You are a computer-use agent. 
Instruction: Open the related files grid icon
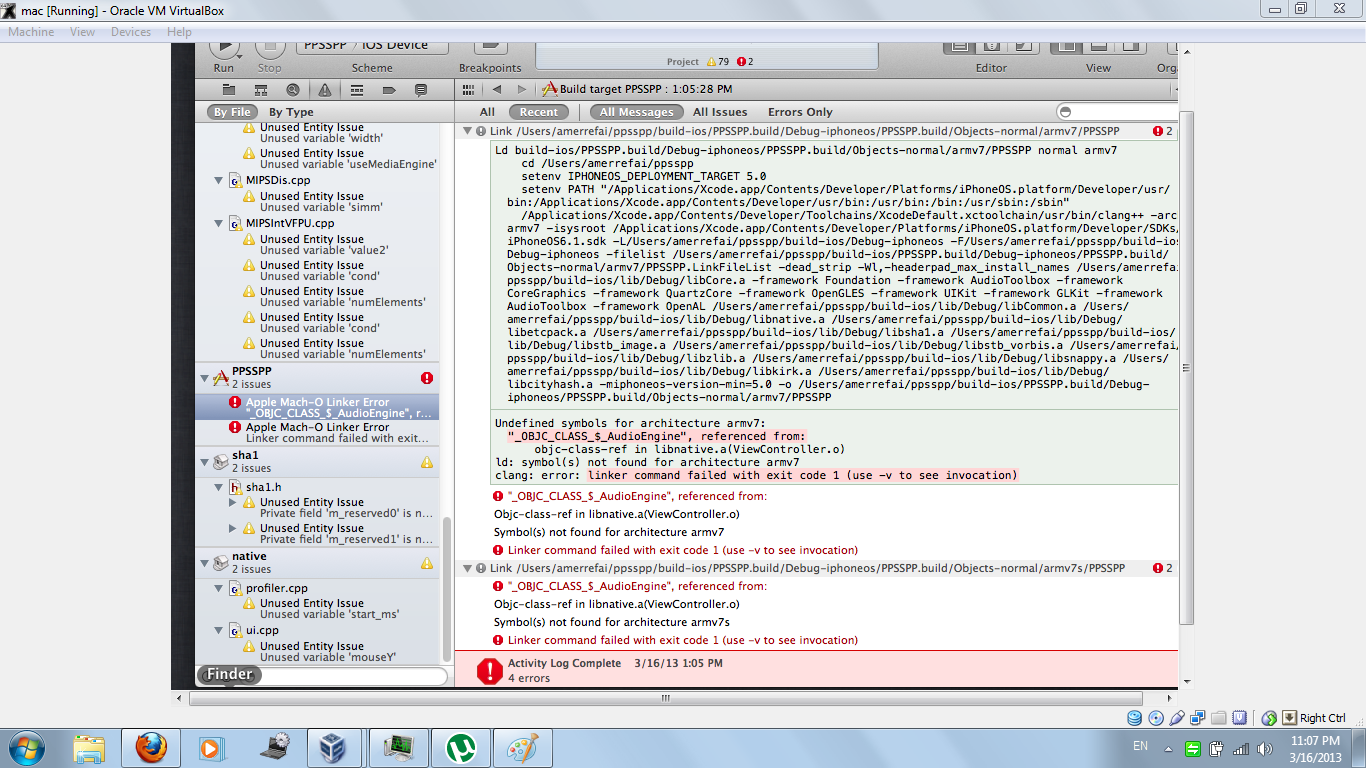[x=467, y=90]
